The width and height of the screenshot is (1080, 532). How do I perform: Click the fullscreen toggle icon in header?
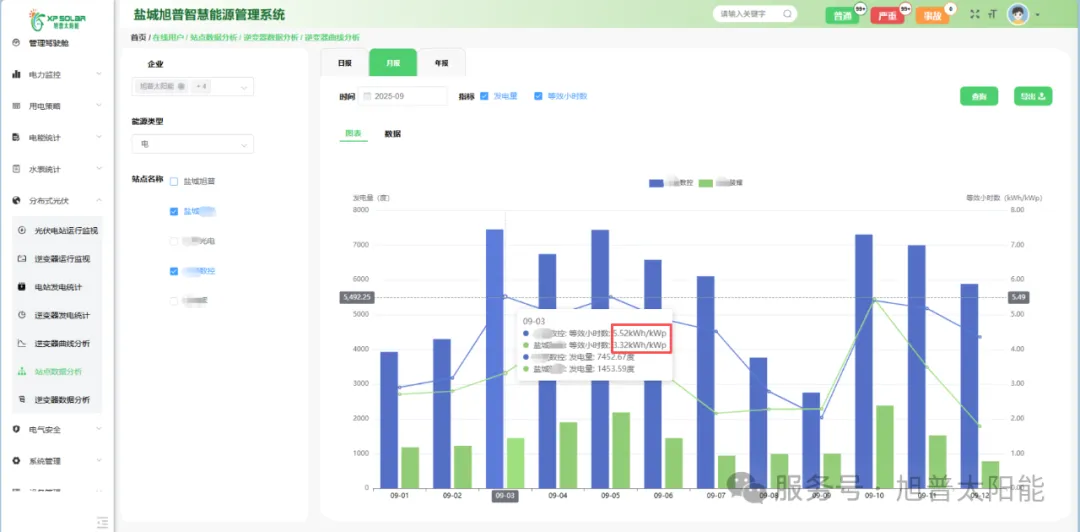(974, 14)
